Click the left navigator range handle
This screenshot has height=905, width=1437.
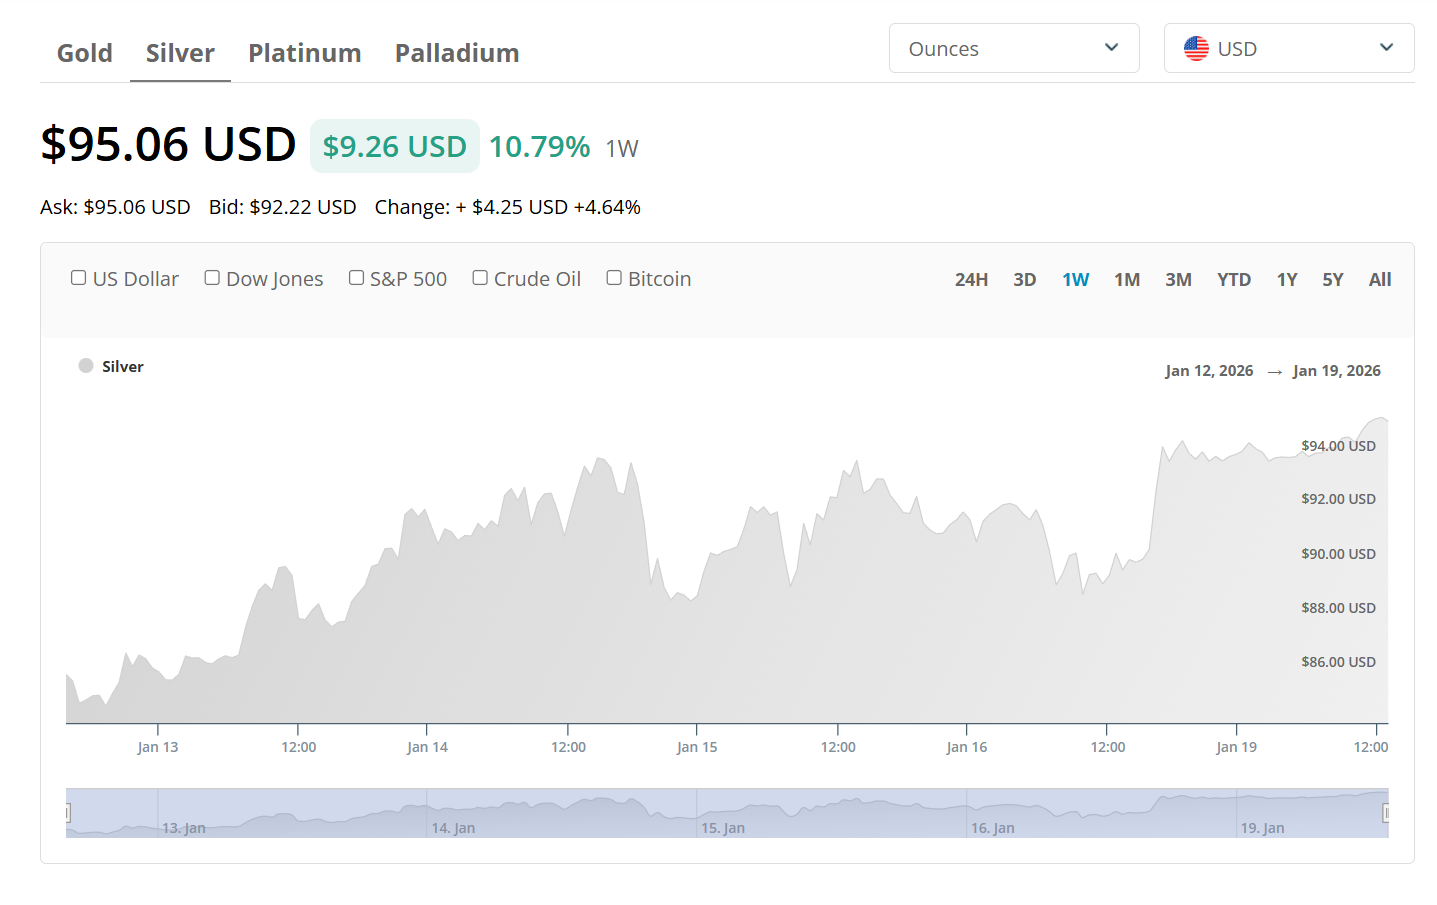(67, 814)
